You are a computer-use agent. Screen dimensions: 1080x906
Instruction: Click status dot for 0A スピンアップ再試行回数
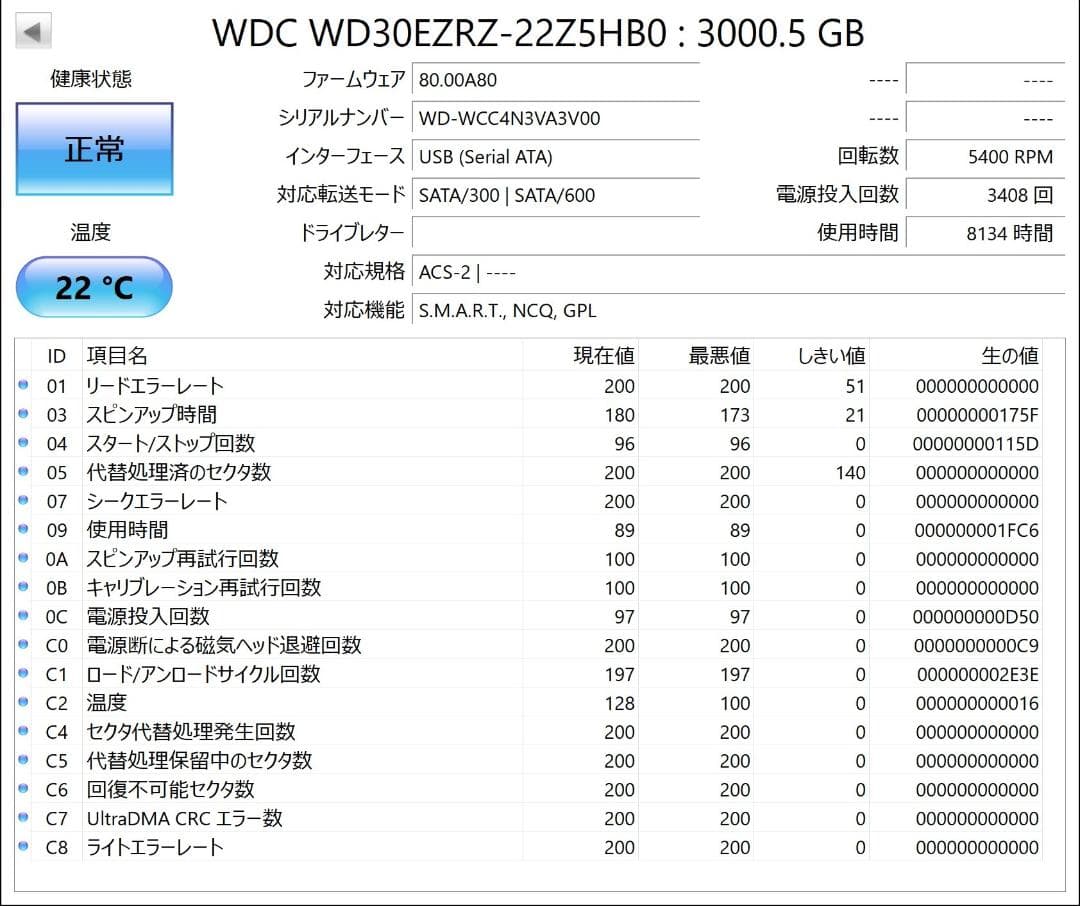point(23,558)
